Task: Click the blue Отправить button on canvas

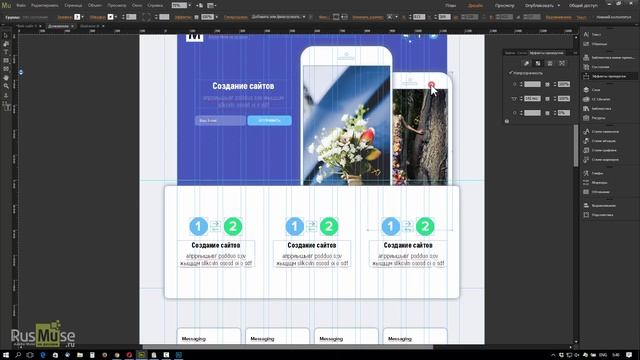Action: [269, 120]
